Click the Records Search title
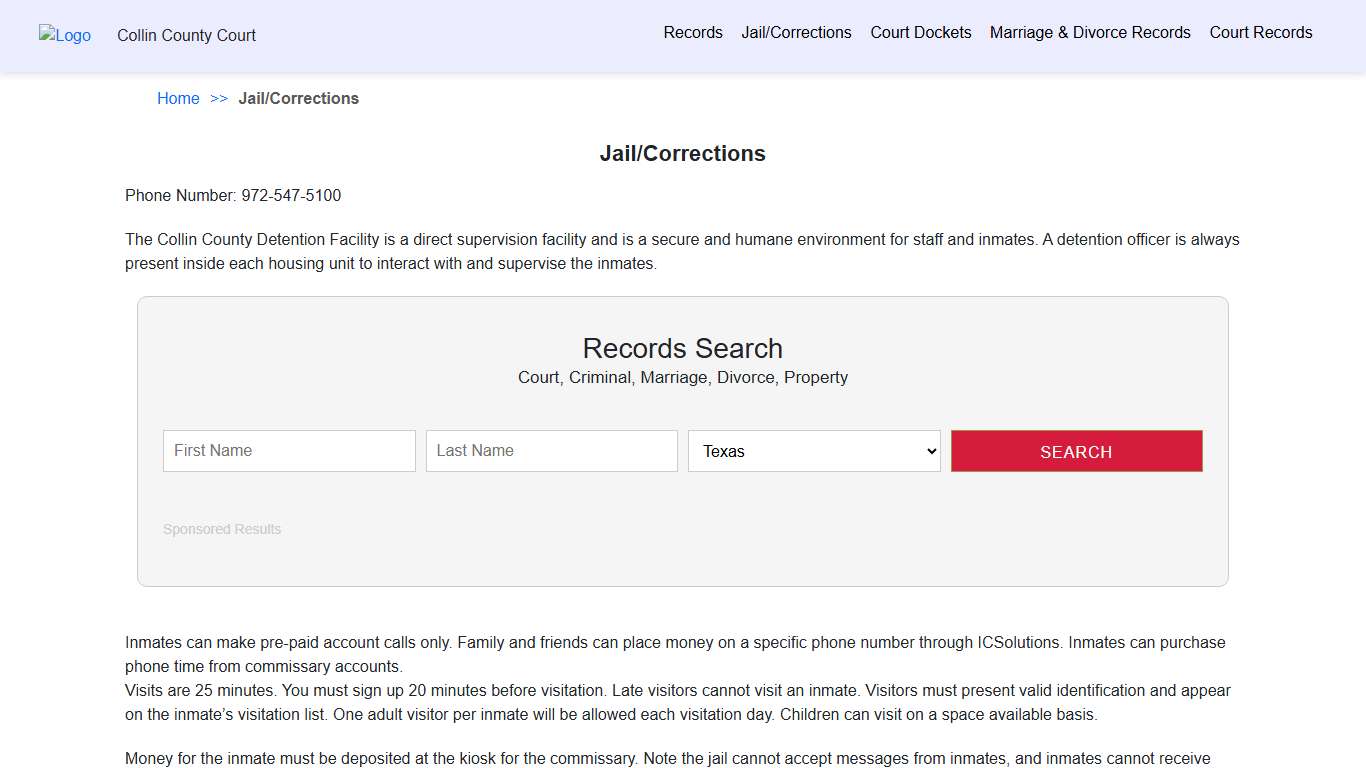 (683, 348)
